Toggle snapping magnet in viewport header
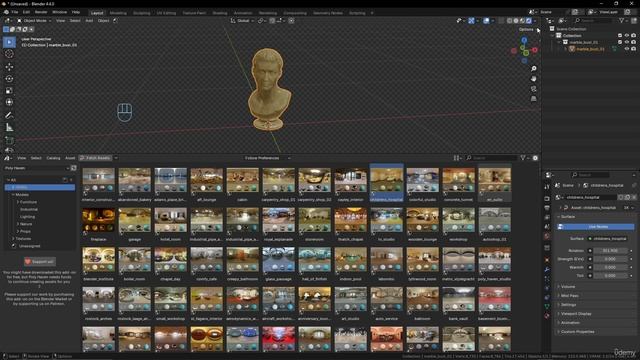 (272, 20)
